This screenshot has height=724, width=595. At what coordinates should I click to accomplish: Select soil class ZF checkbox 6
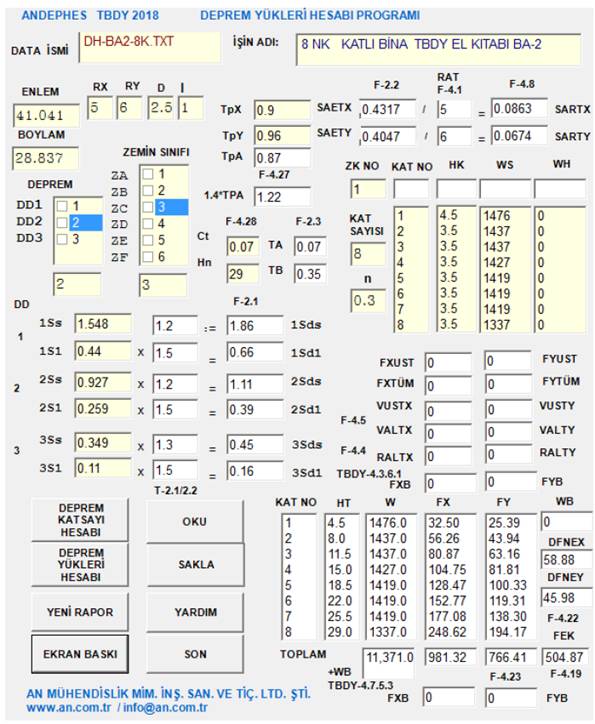pos(148,257)
